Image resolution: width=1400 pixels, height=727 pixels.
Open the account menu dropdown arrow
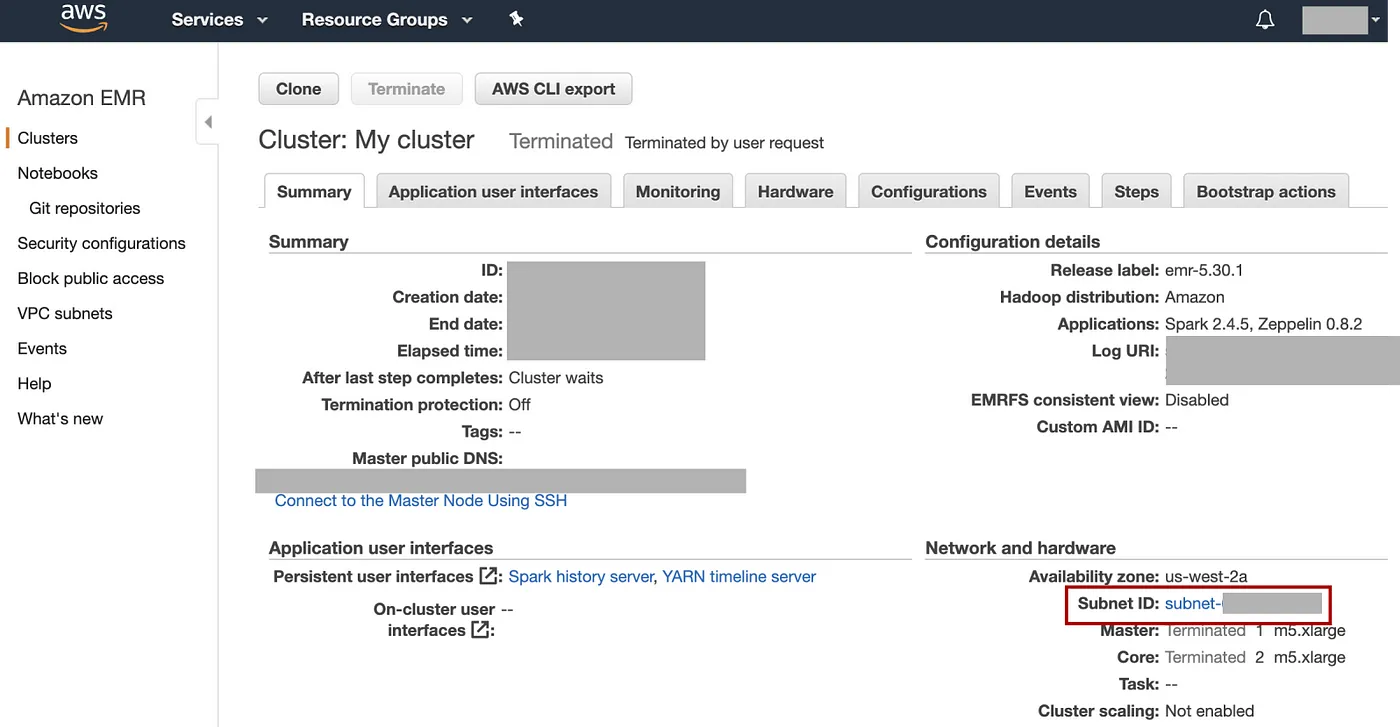[1376, 20]
